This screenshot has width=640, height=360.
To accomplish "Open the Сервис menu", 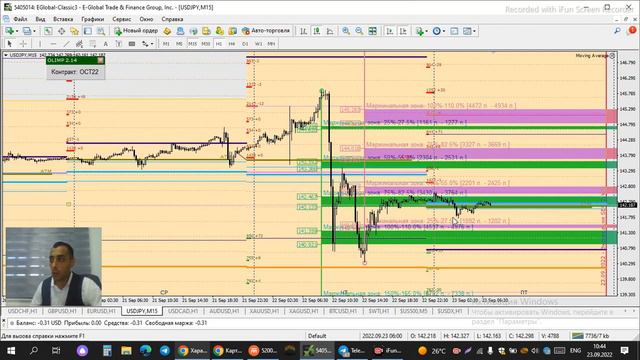I will coord(122,19).
